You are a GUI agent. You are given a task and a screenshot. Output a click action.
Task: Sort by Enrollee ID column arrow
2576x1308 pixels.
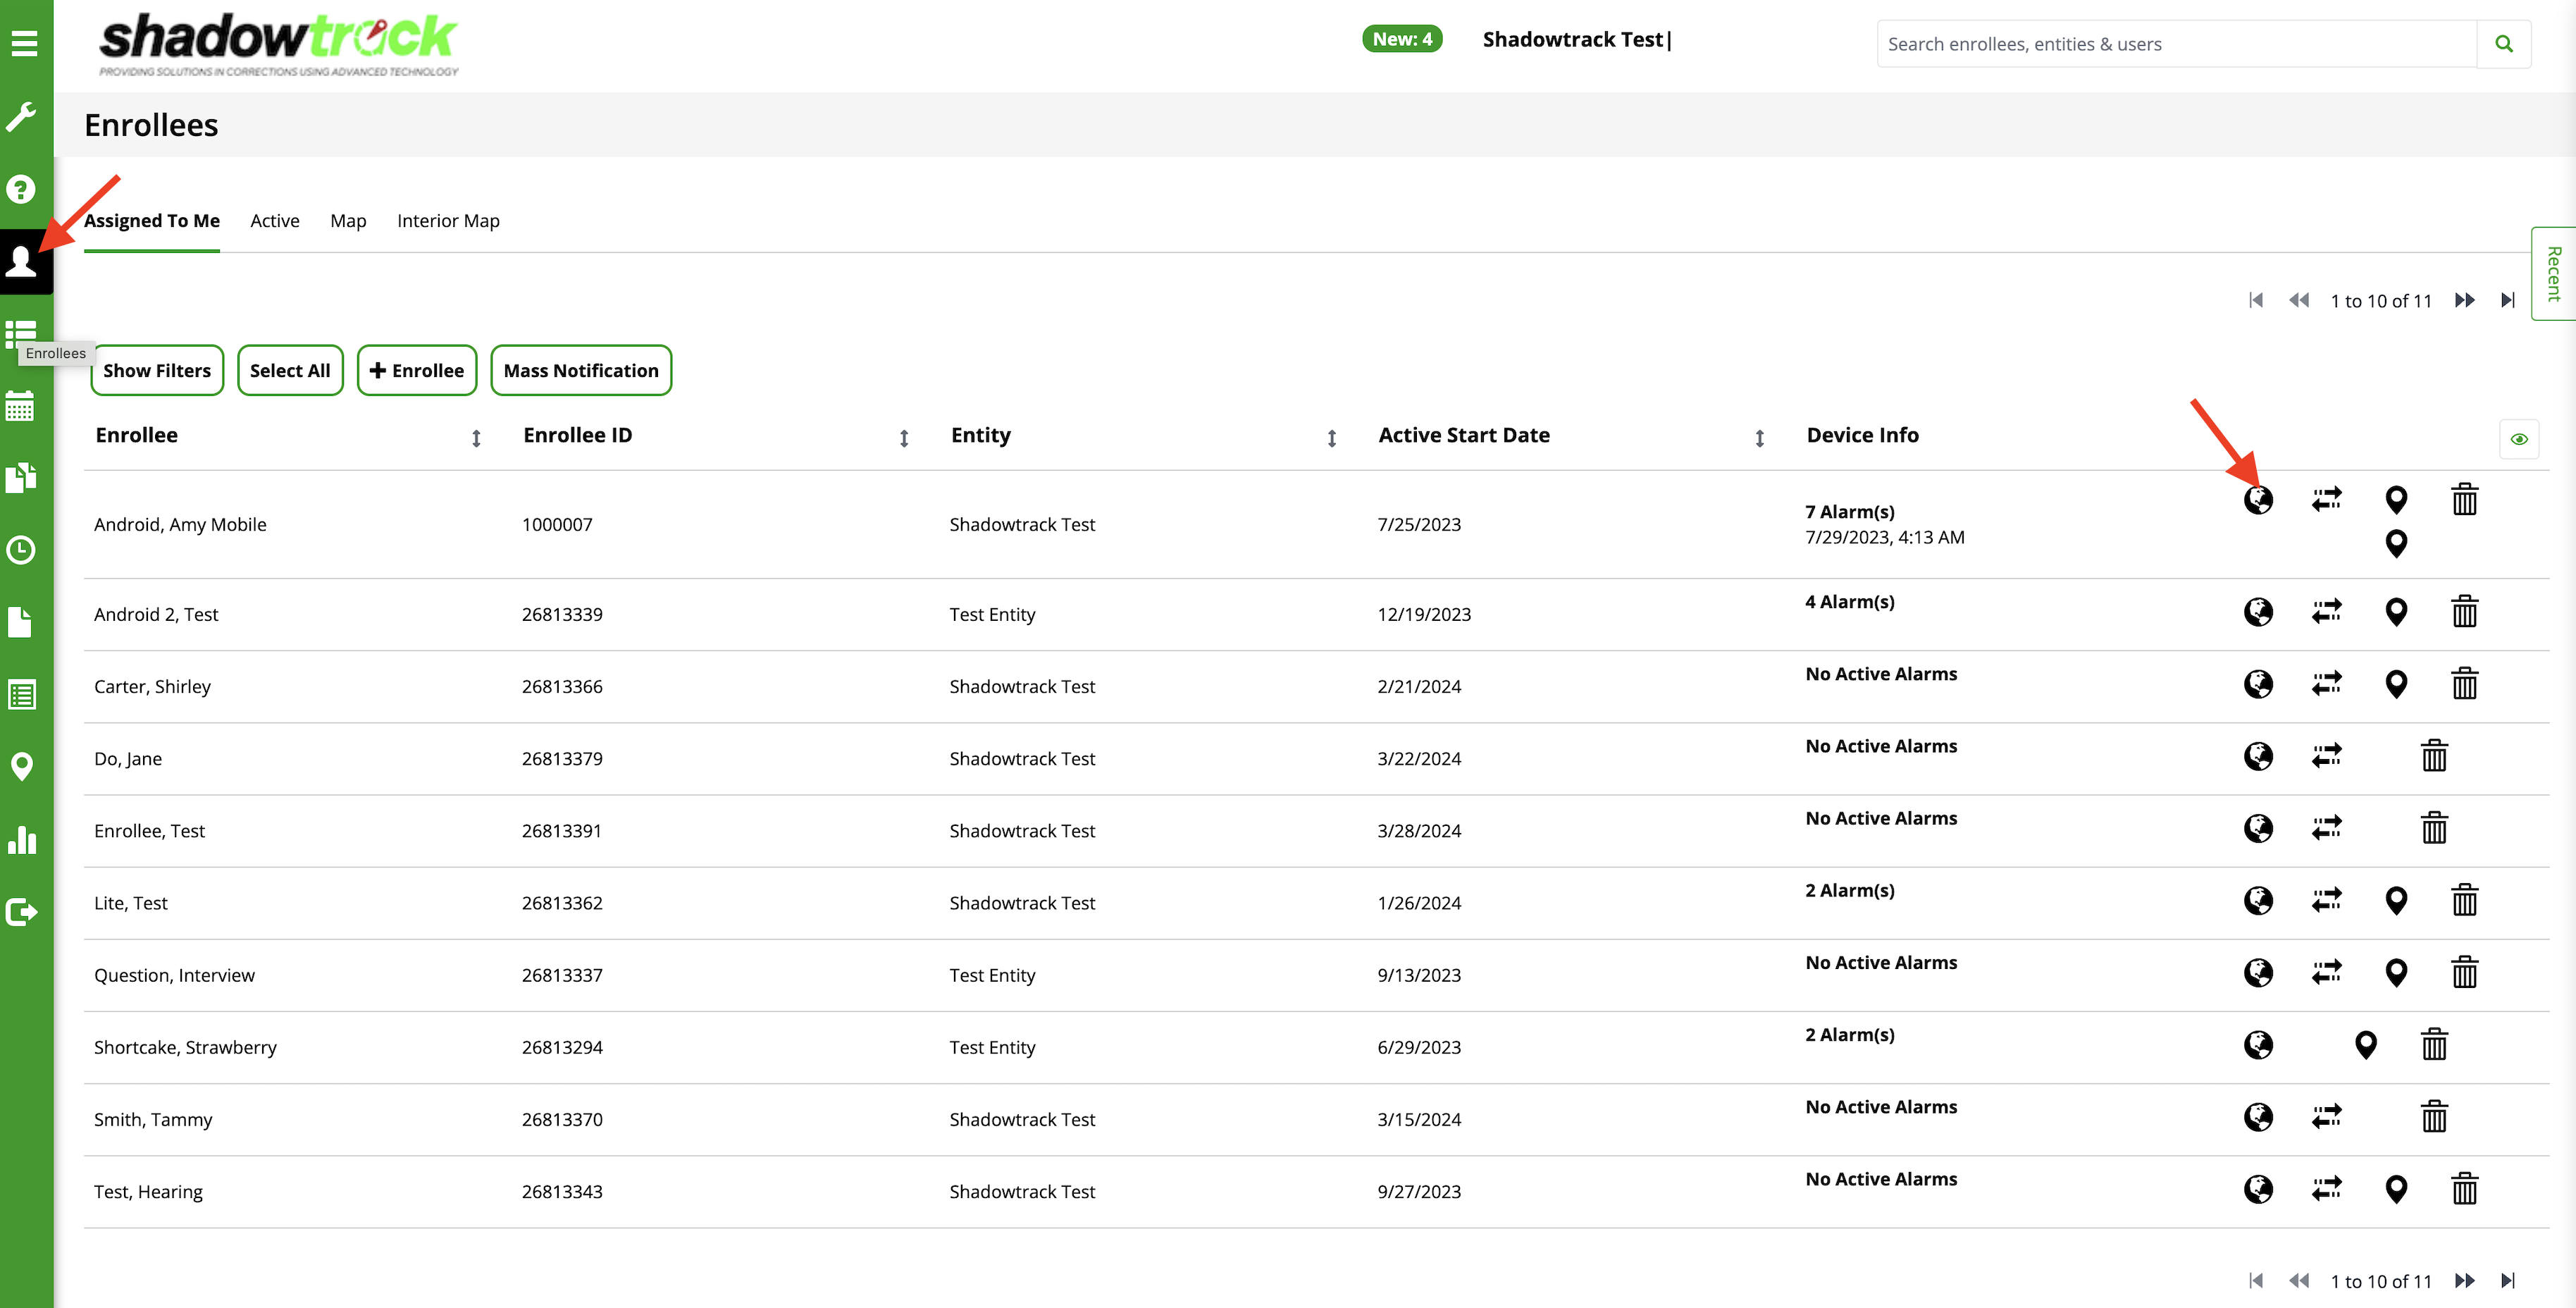click(x=904, y=438)
